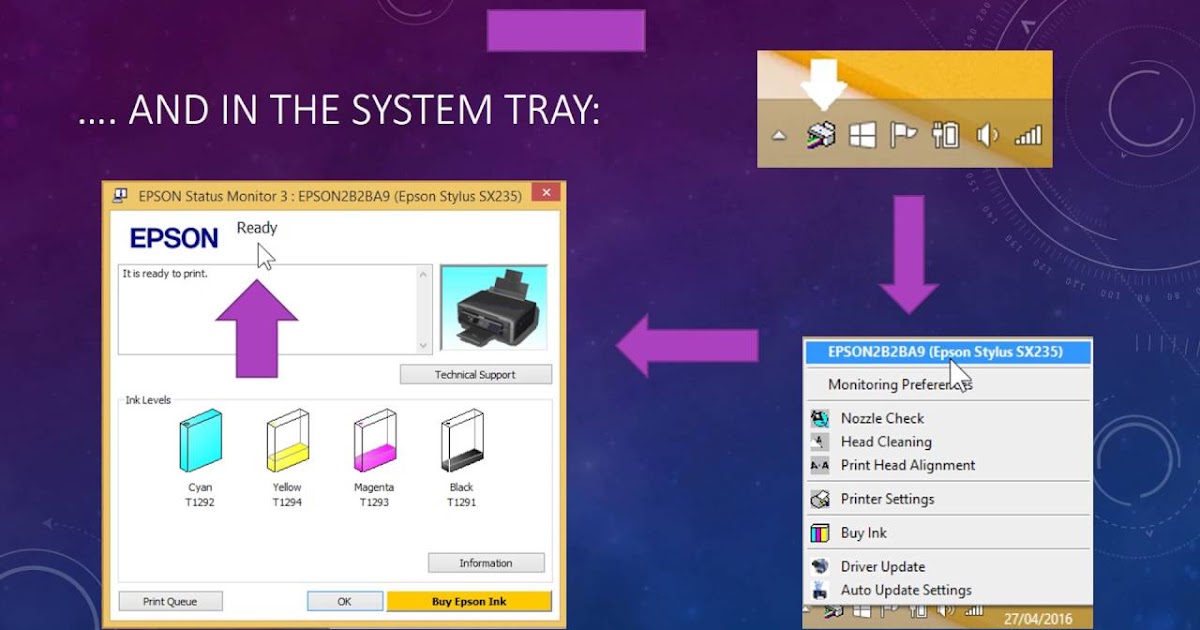Click the Buy Ink colored icon
The width and height of the screenshot is (1200, 630).
[x=820, y=532]
